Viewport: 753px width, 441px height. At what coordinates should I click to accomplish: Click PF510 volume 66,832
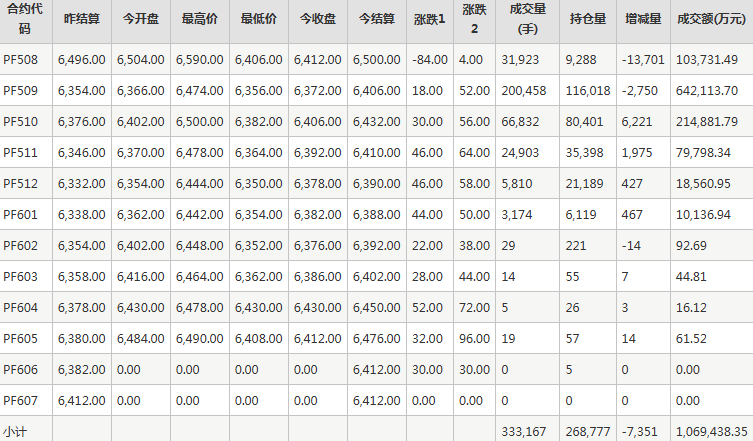[520, 122]
